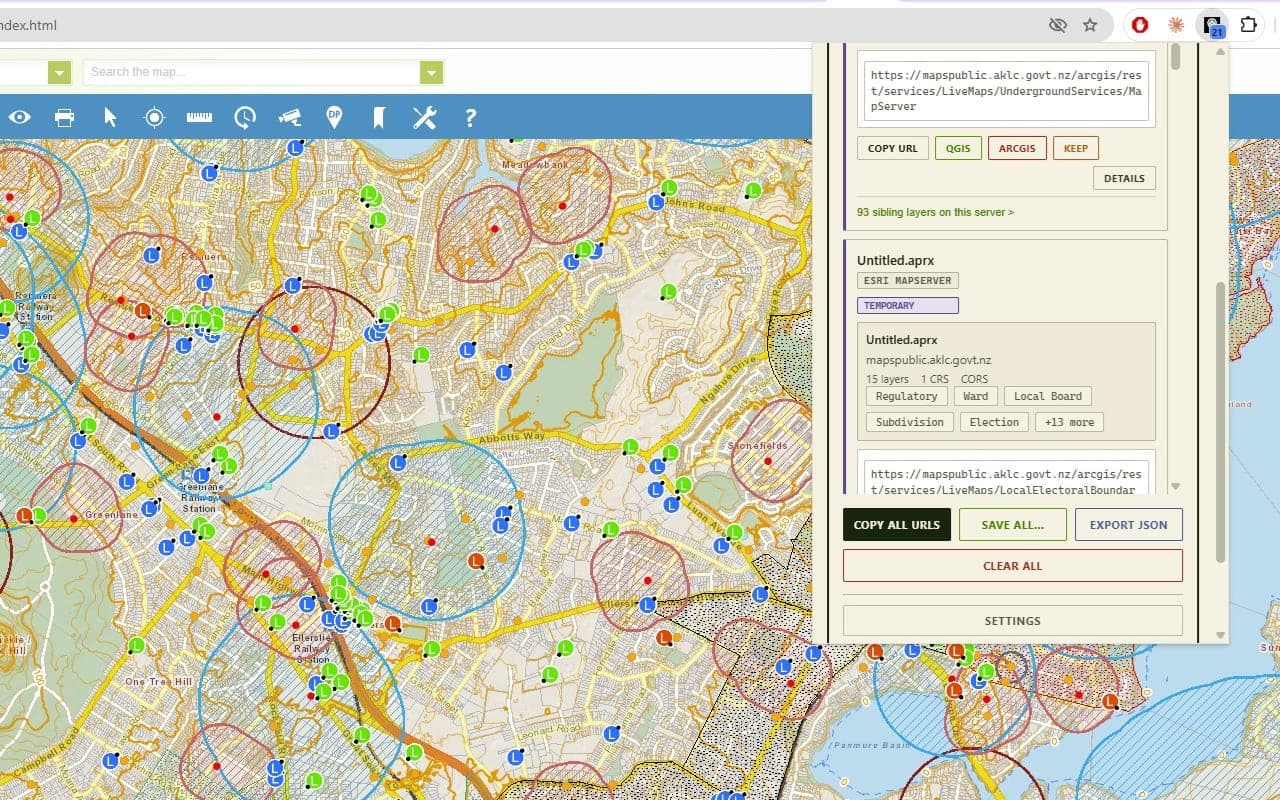Viewport: 1280px width, 800px height.
Task: Click COPY ALL URLS button
Action: point(897,525)
